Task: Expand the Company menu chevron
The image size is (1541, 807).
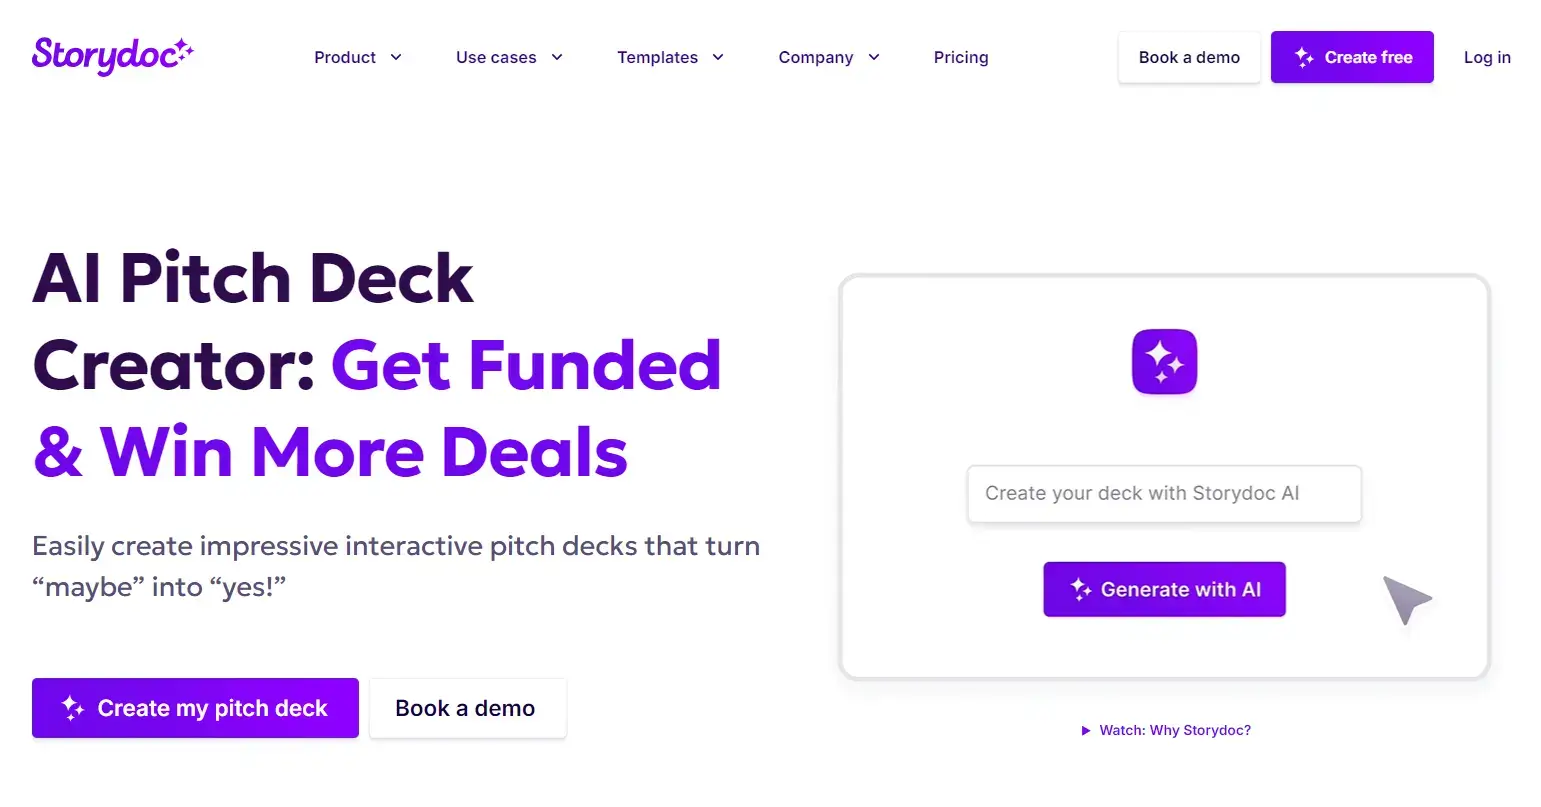Action: (x=874, y=57)
